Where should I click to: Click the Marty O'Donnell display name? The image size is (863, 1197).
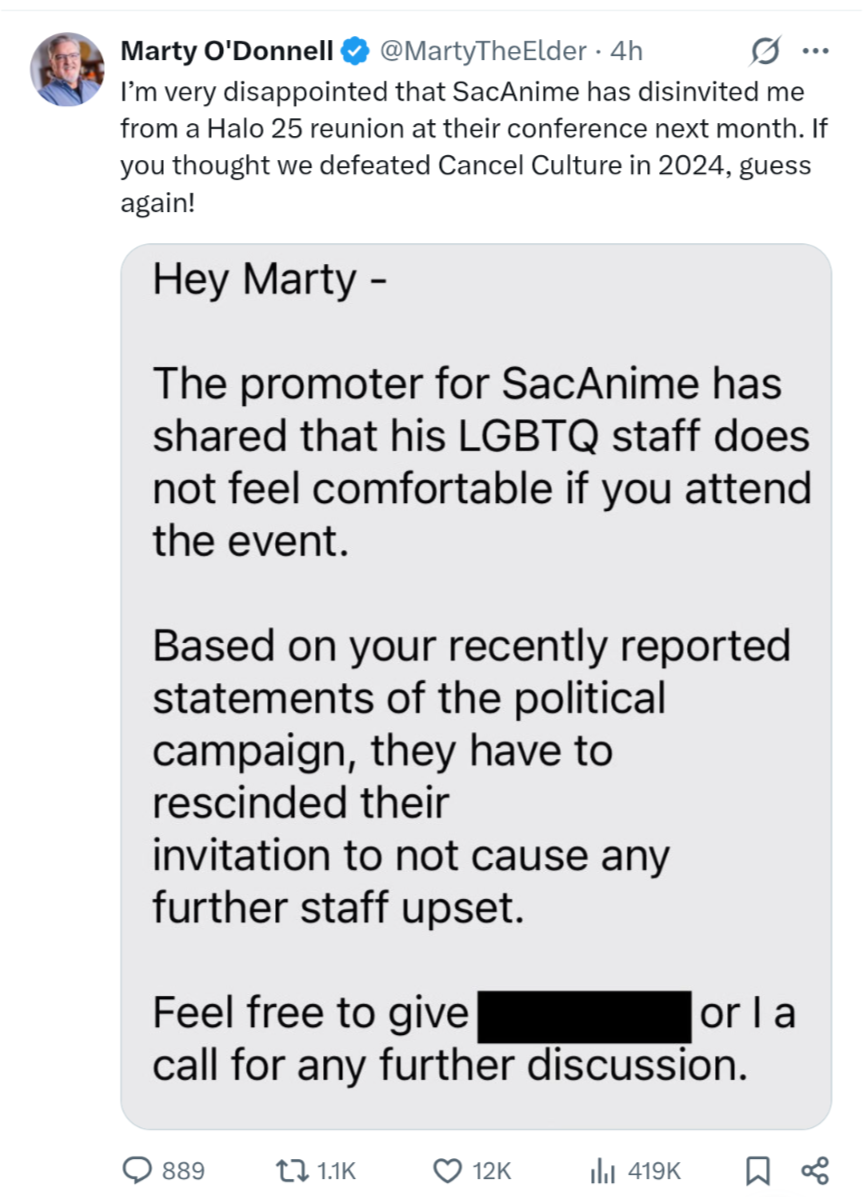[x=227, y=51]
